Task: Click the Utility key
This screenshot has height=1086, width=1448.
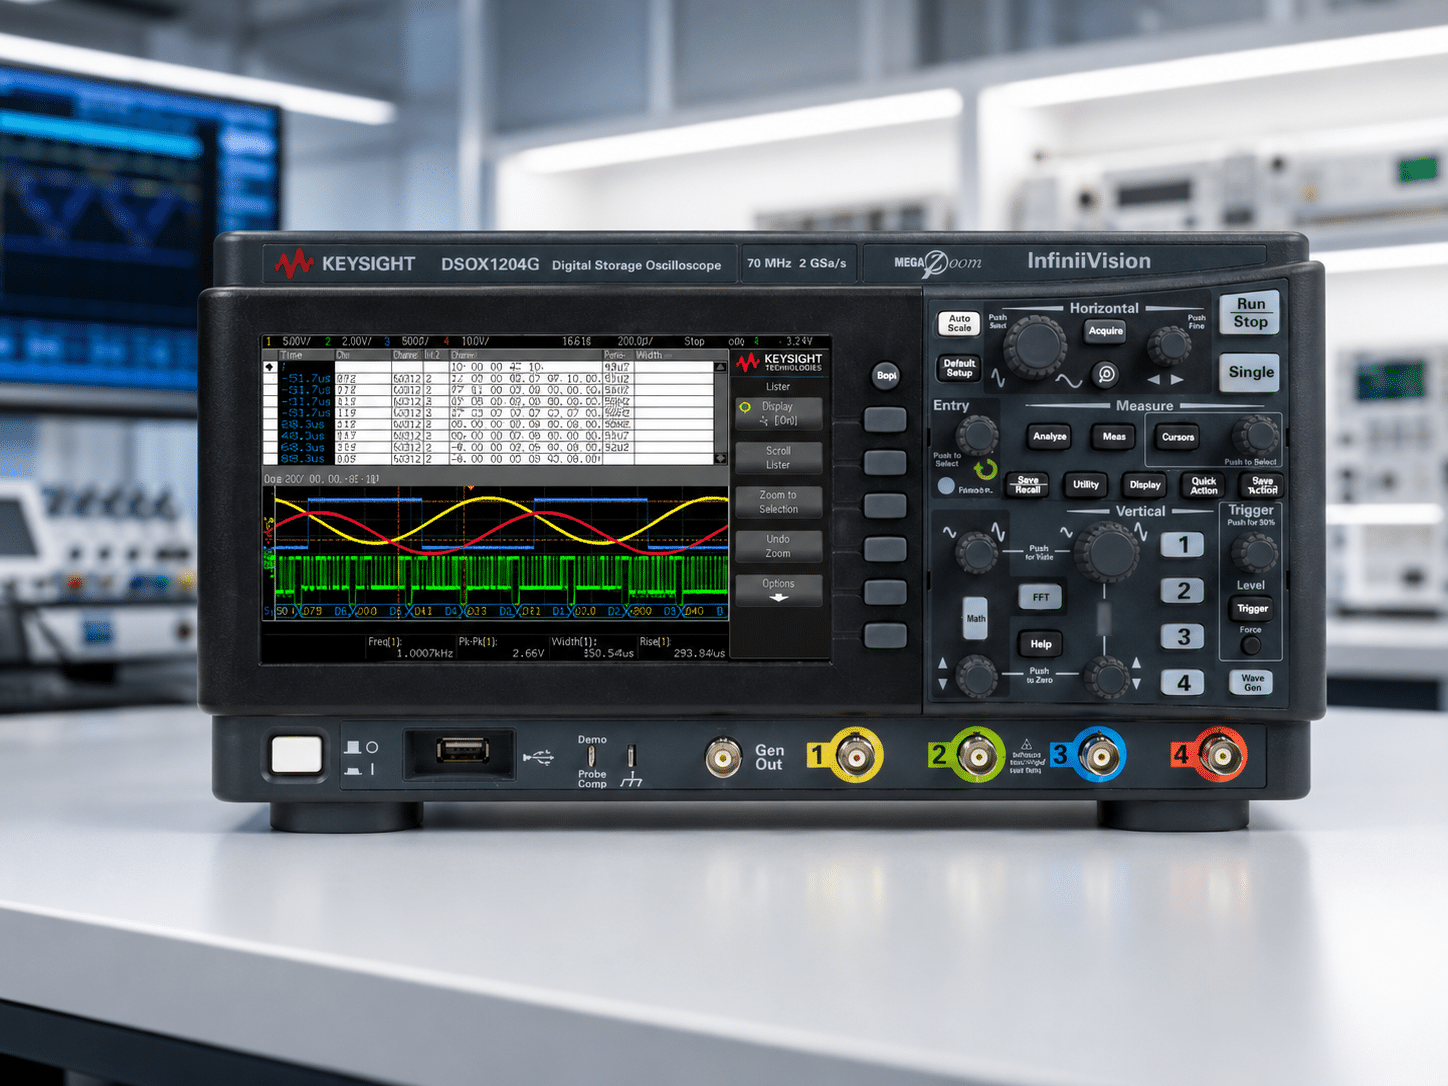Action: click(1086, 485)
